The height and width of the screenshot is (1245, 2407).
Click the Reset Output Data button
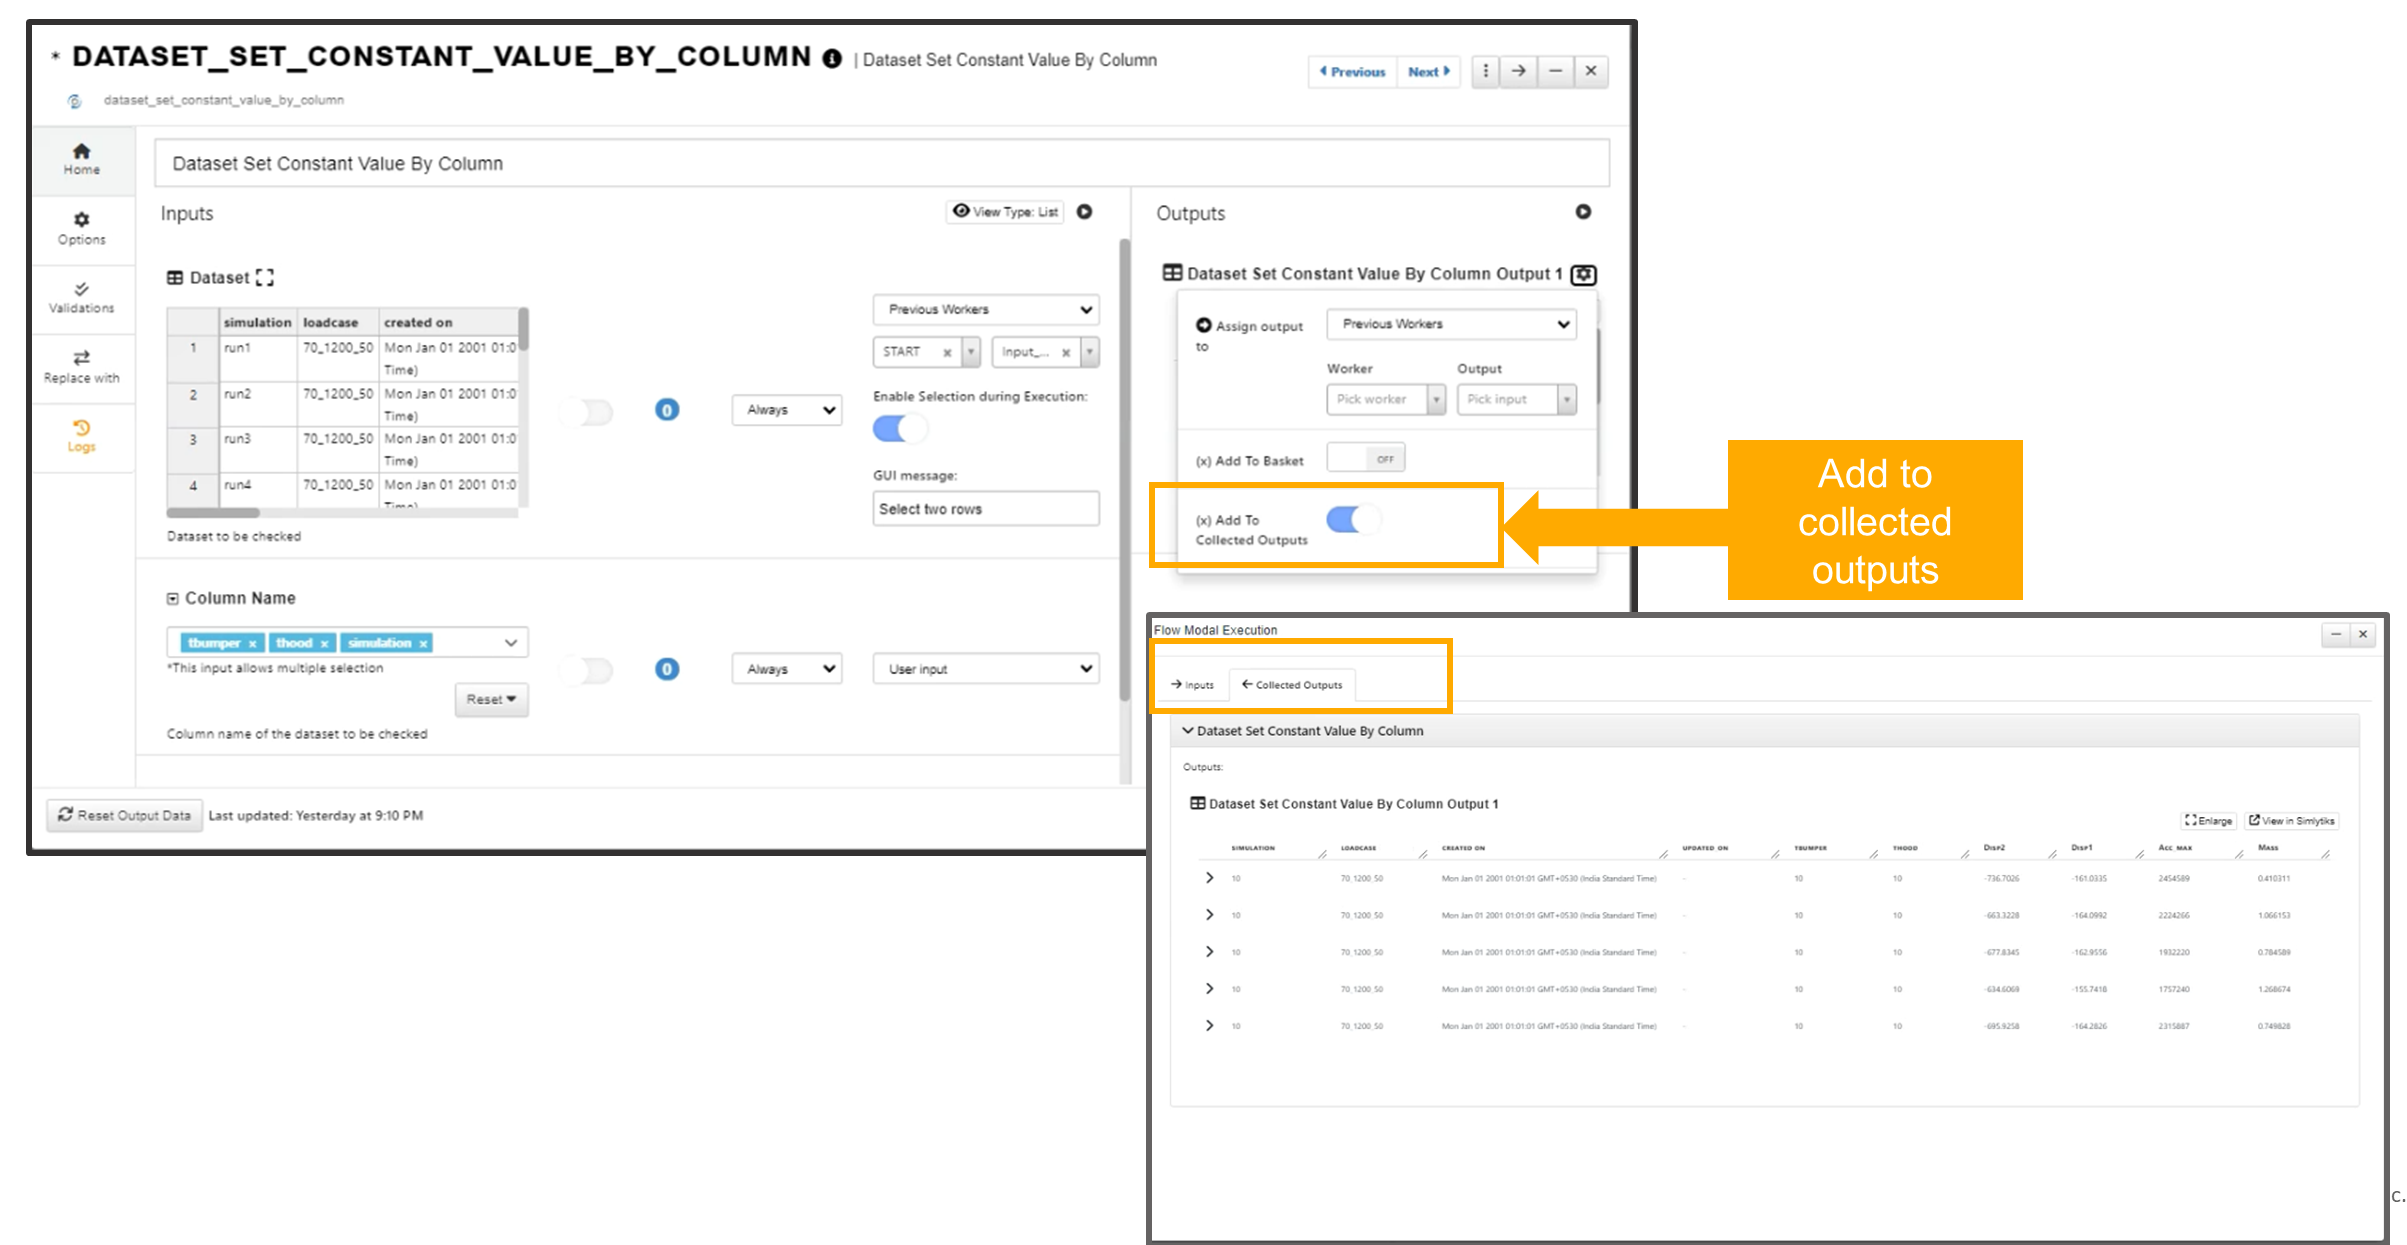123,815
